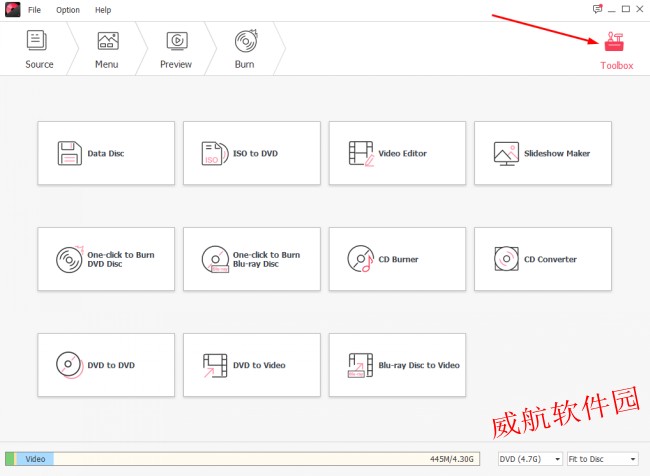This screenshot has width=650, height=476.
Task: Switch to the Source step tab
Action: [39, 49]
